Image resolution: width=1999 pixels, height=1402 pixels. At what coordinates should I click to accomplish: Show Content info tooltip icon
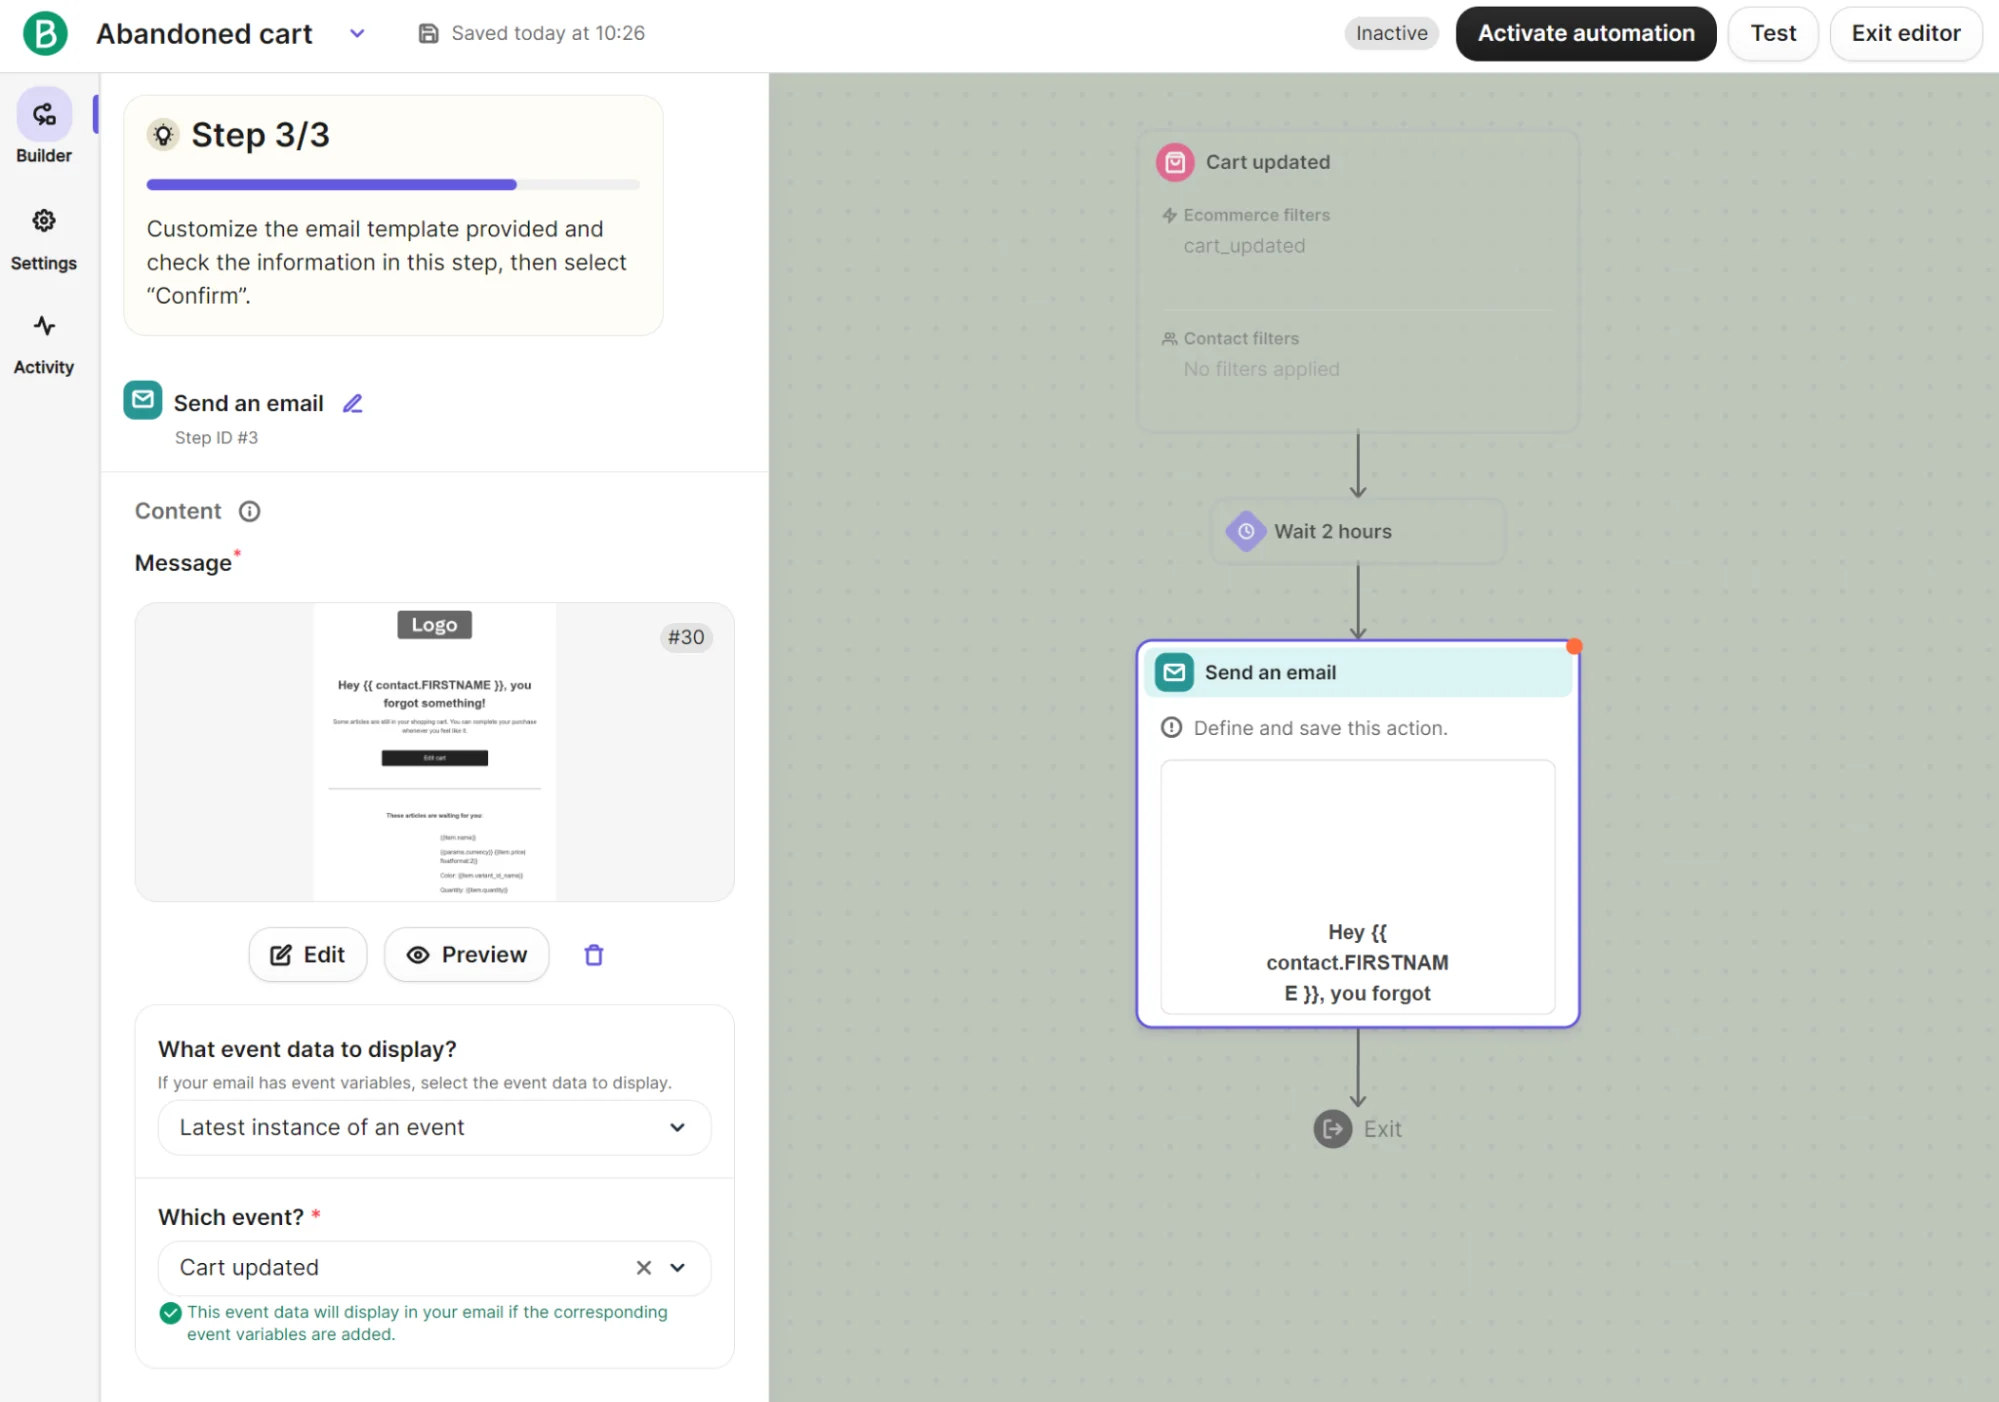tap(249, 511)
